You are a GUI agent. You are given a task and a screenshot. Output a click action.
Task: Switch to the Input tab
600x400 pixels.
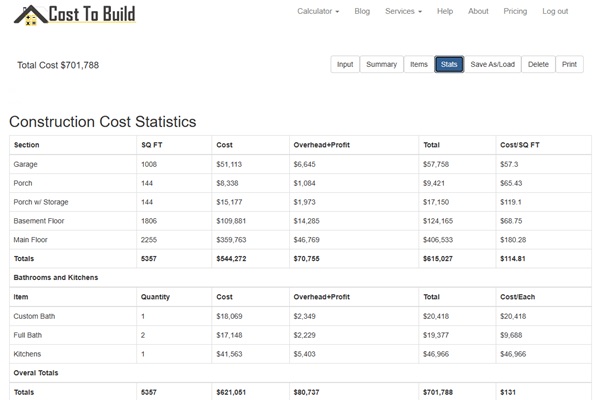tap(344, 64)
